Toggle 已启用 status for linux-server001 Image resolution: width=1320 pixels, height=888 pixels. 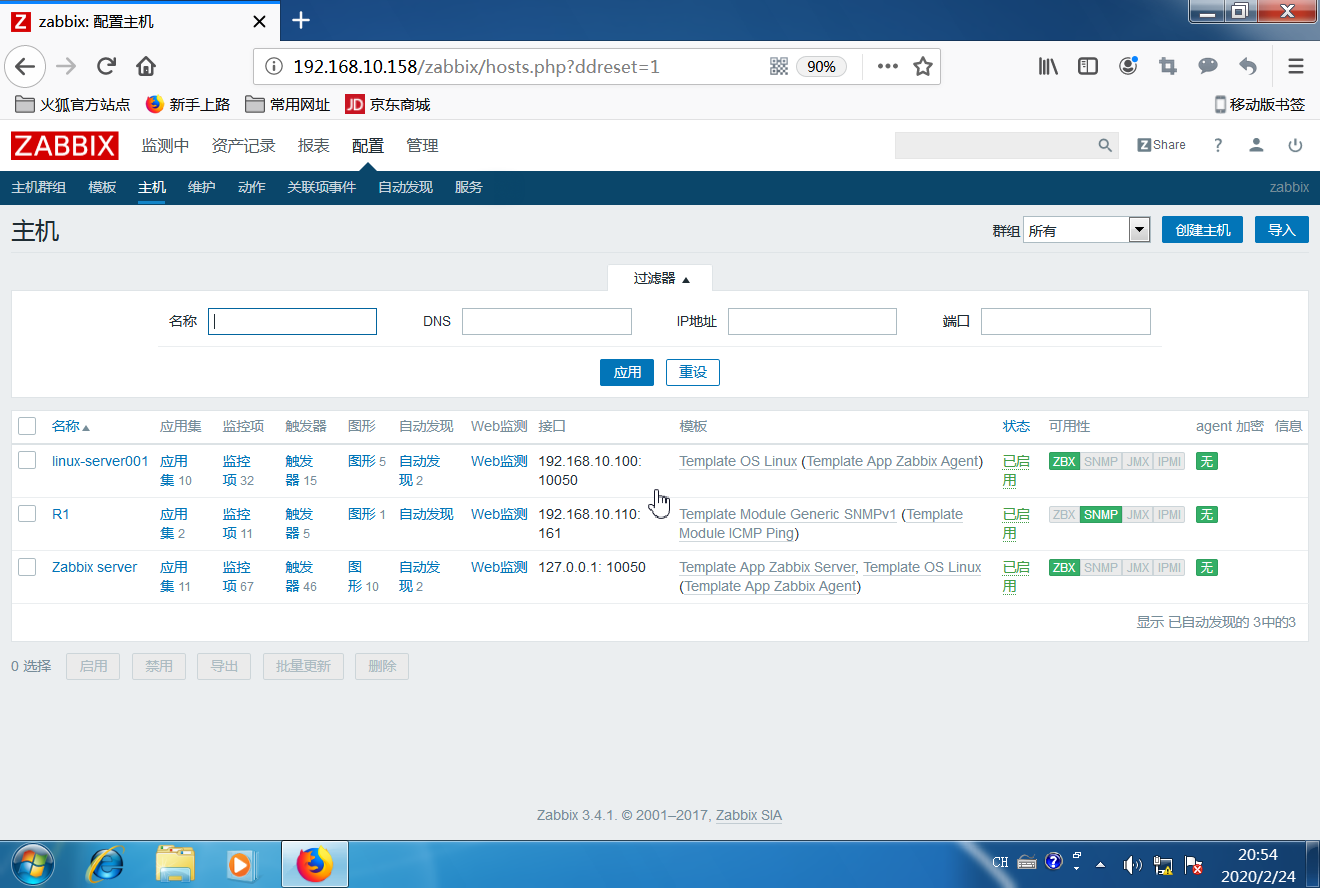point(1016,470)
